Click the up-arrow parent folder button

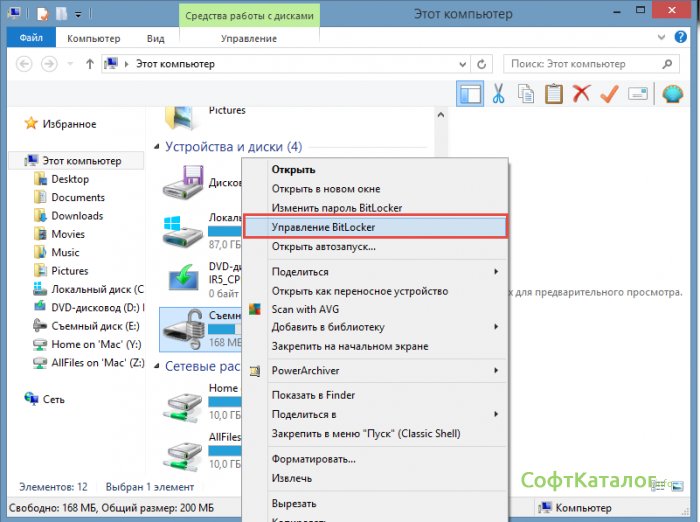(x=90, y=64)
